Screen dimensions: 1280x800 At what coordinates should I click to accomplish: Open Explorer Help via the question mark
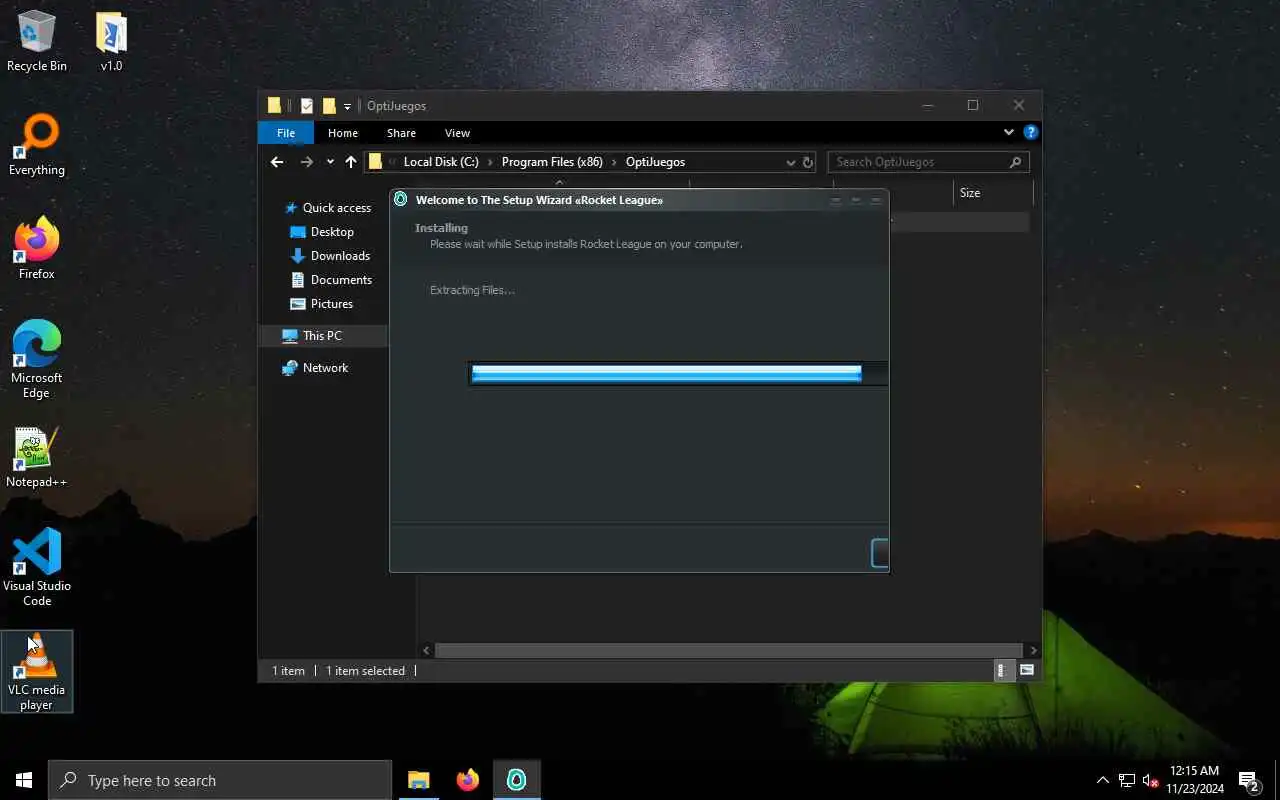pos(1030,132)
